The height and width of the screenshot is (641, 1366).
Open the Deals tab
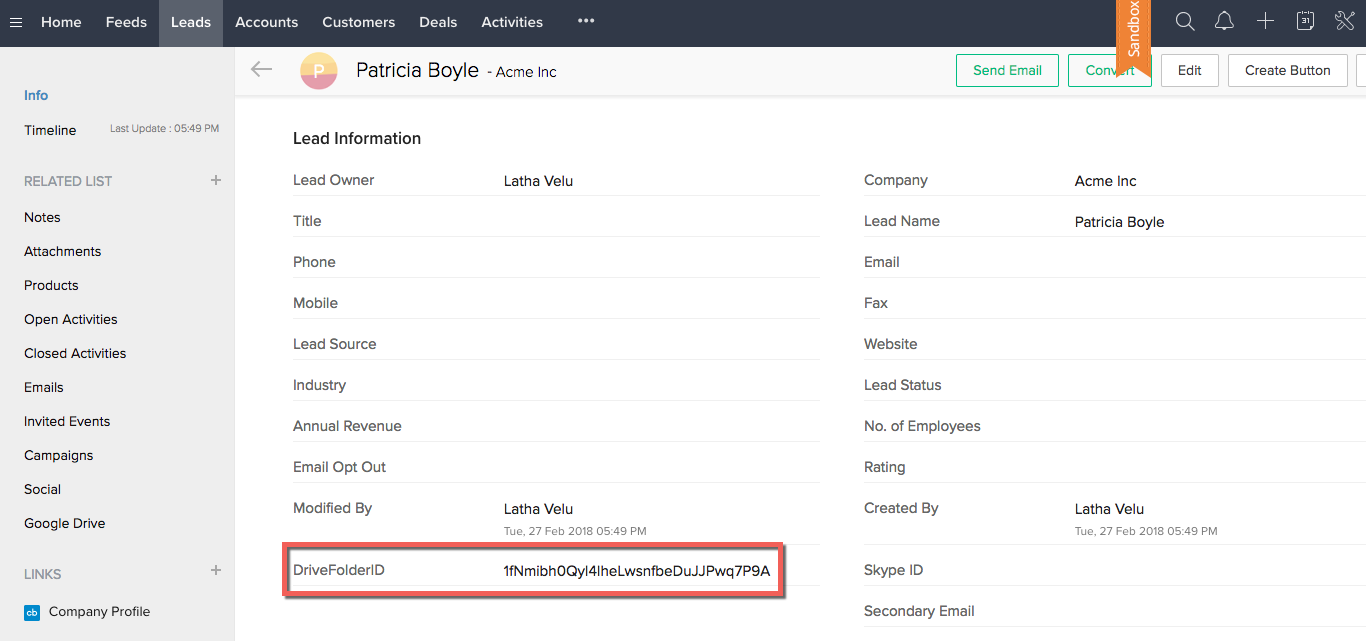click(x=438, y=22)
